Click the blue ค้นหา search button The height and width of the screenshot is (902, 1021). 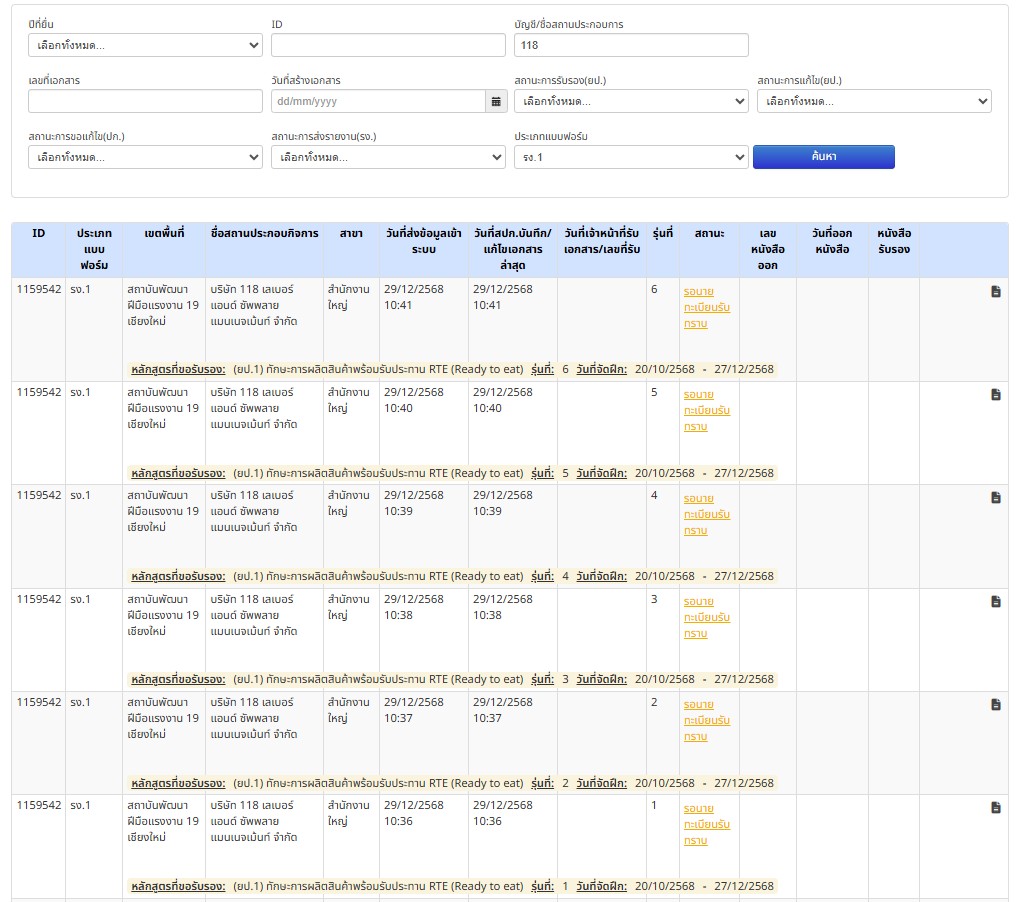coord(823,157)
